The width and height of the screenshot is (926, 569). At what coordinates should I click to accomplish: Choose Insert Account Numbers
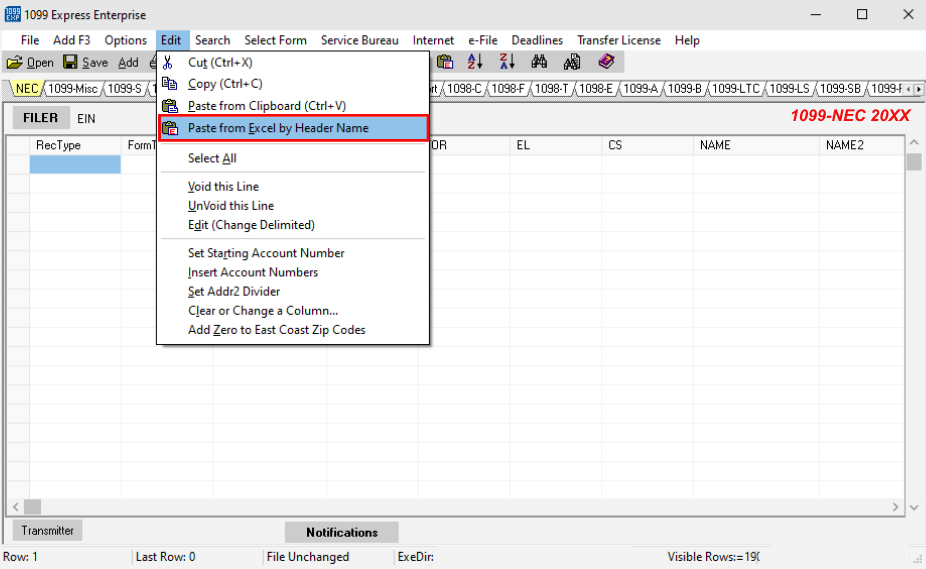[x=293, y=272]
